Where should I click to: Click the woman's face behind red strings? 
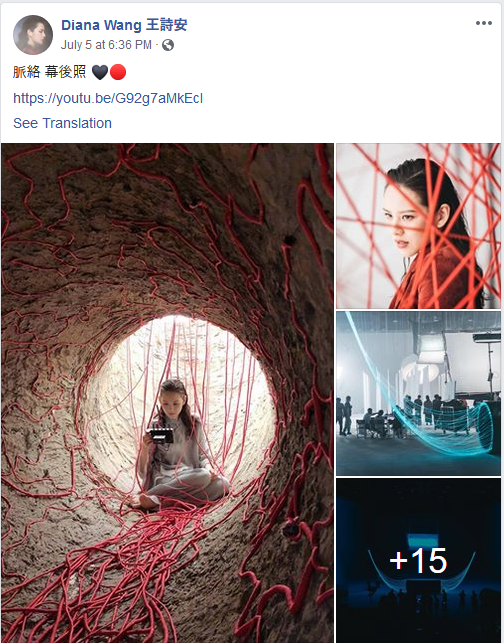click(404, 221)
